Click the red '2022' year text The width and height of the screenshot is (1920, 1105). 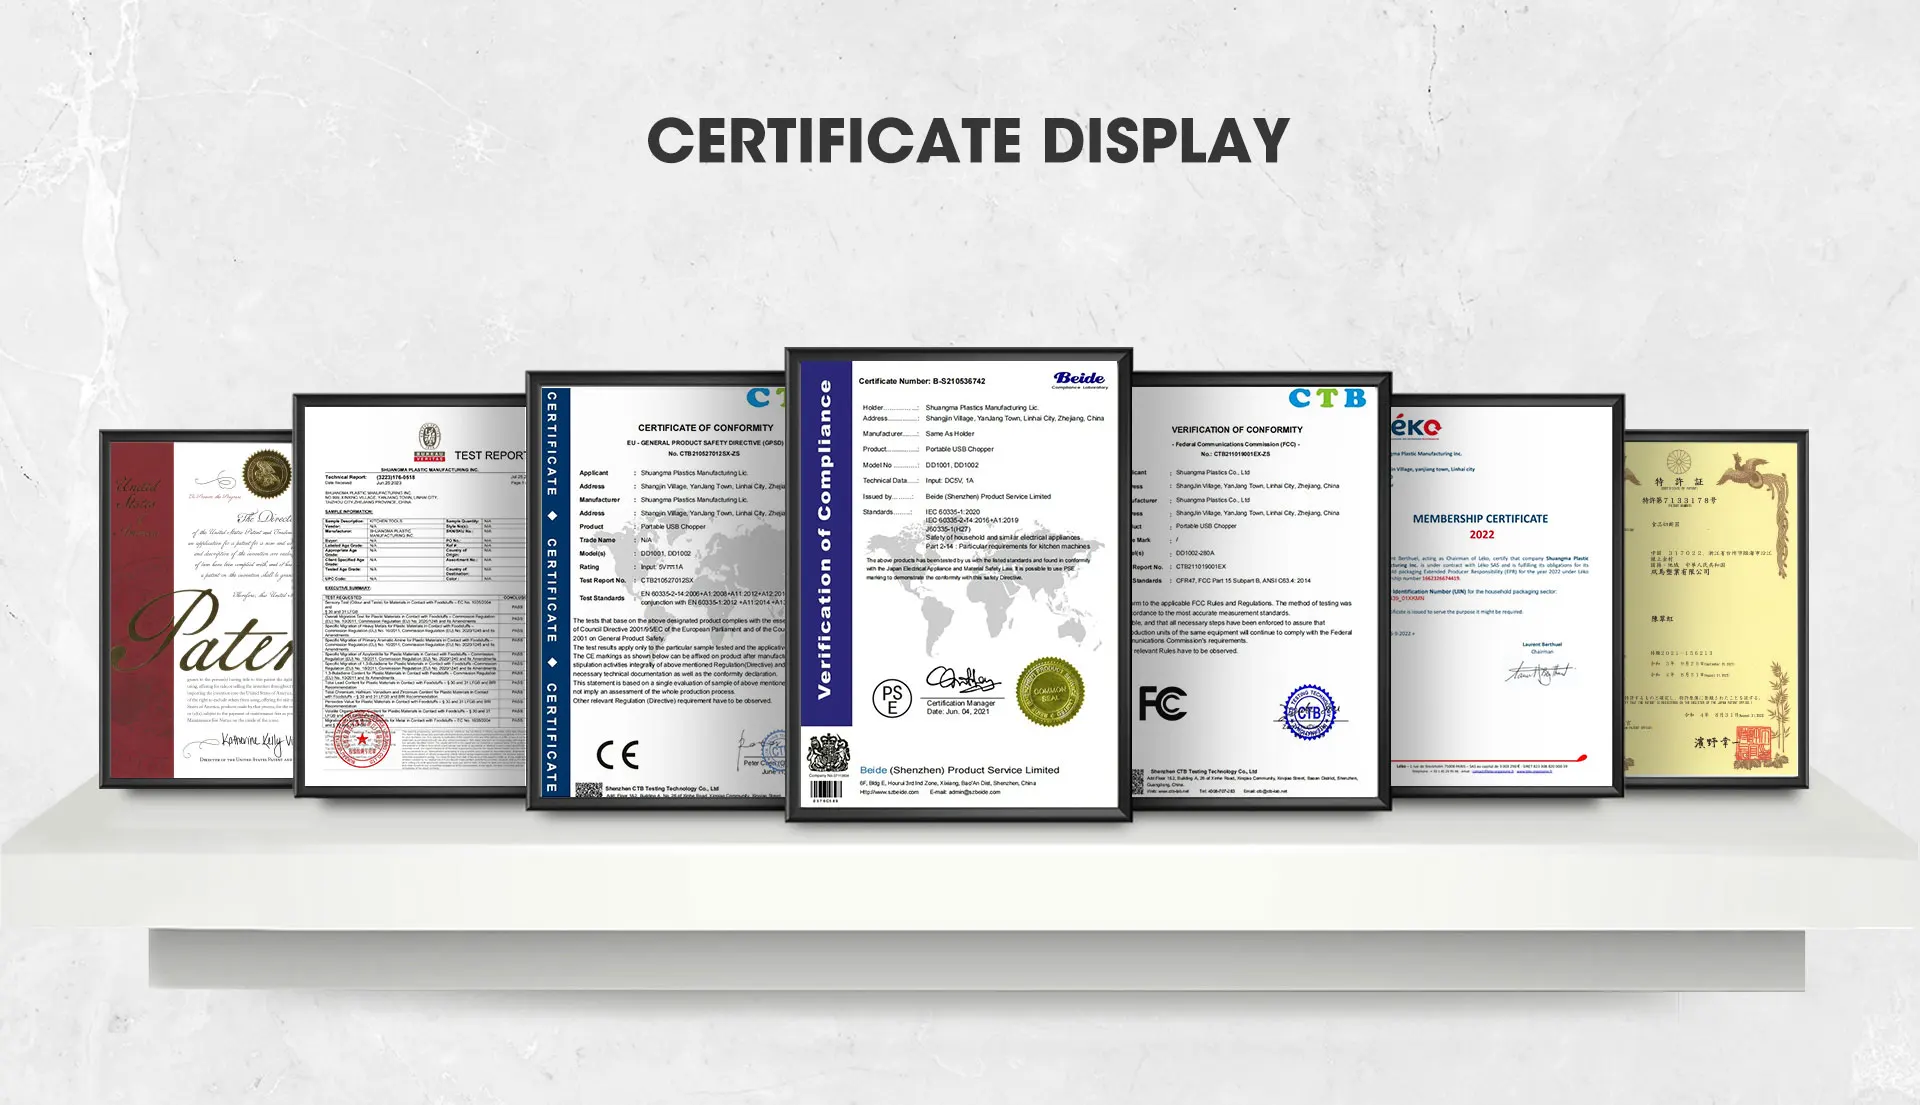pos(1482,535)
